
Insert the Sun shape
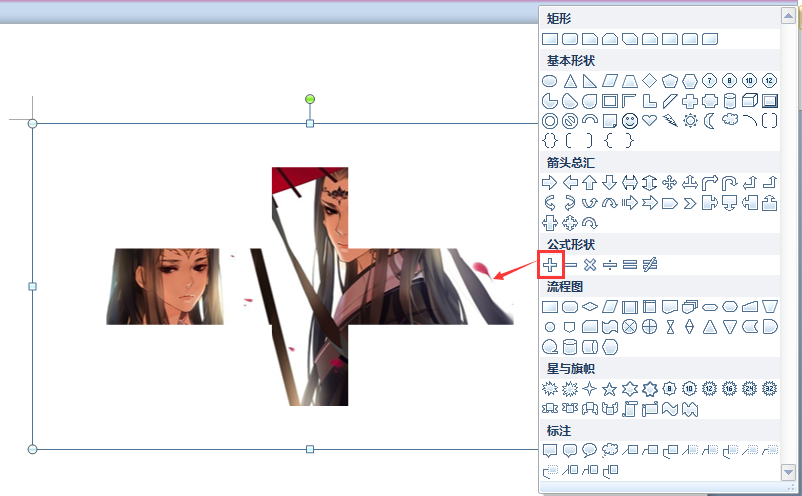(x=689, y=121)
